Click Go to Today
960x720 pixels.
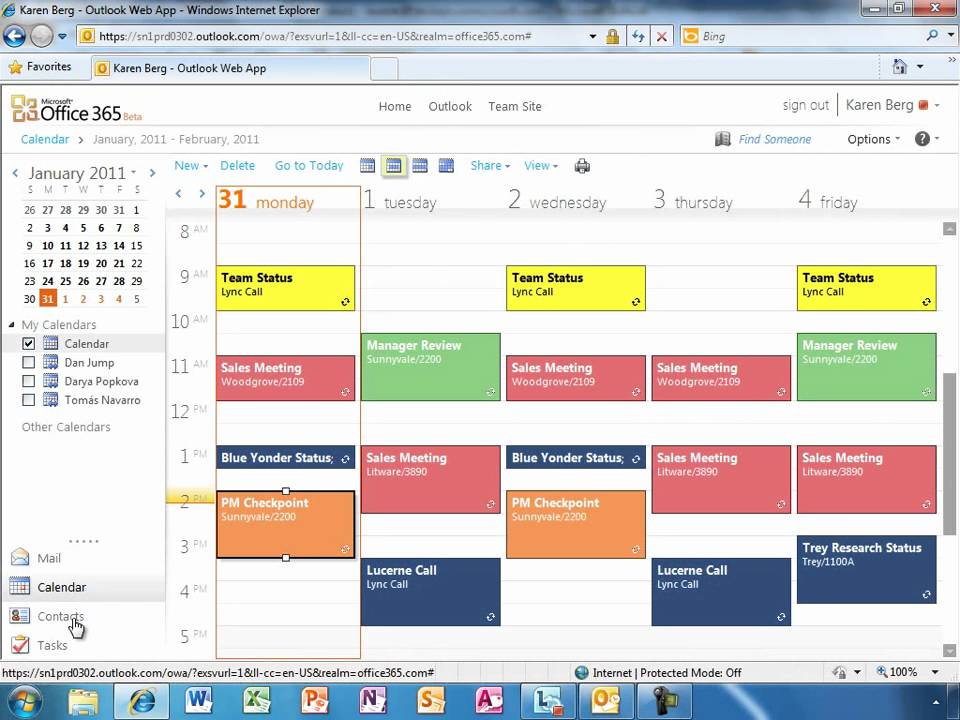(309, 165)
